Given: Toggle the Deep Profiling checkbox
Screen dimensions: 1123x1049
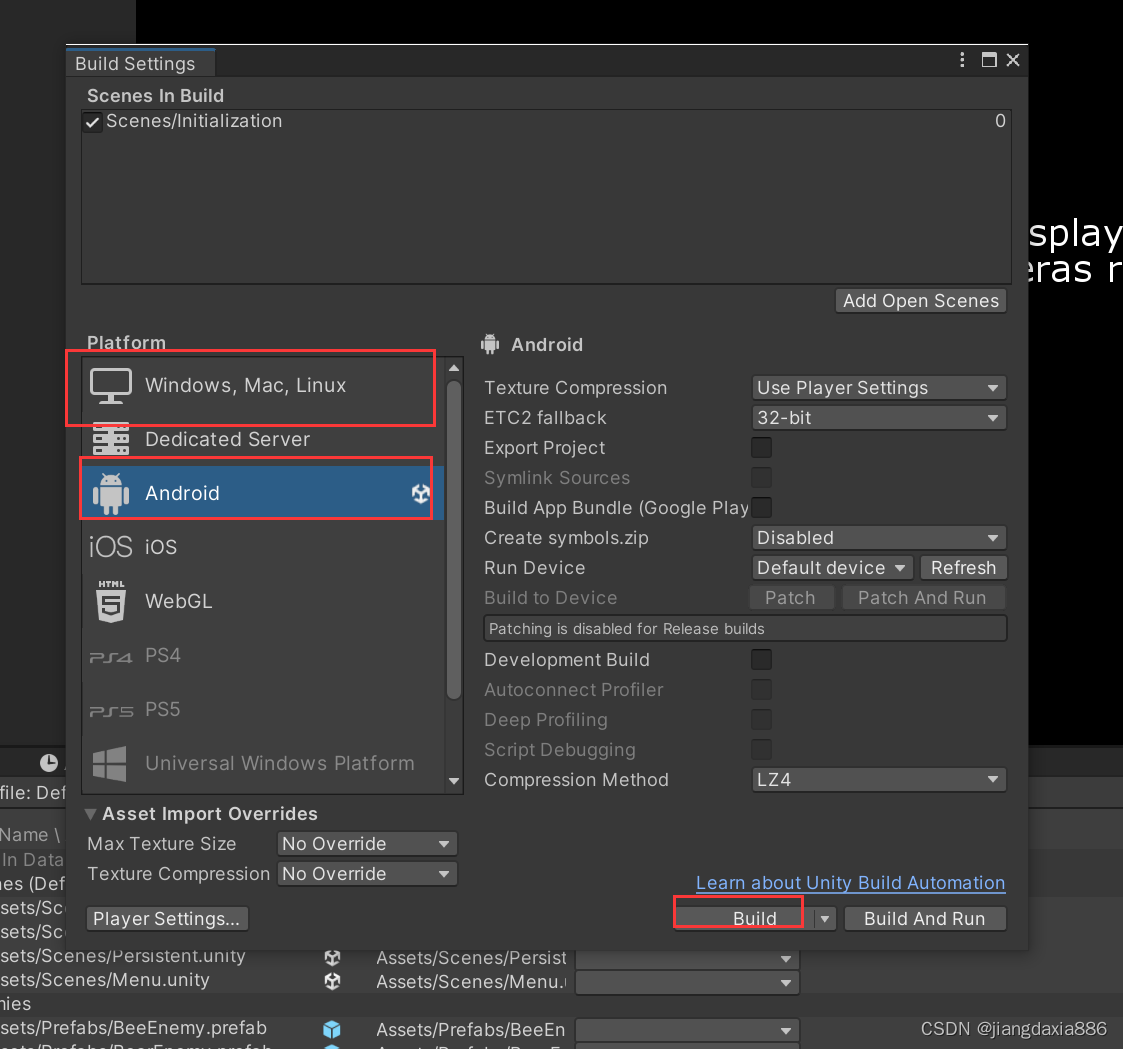Looking at the screenshot, I should point(761,720).
